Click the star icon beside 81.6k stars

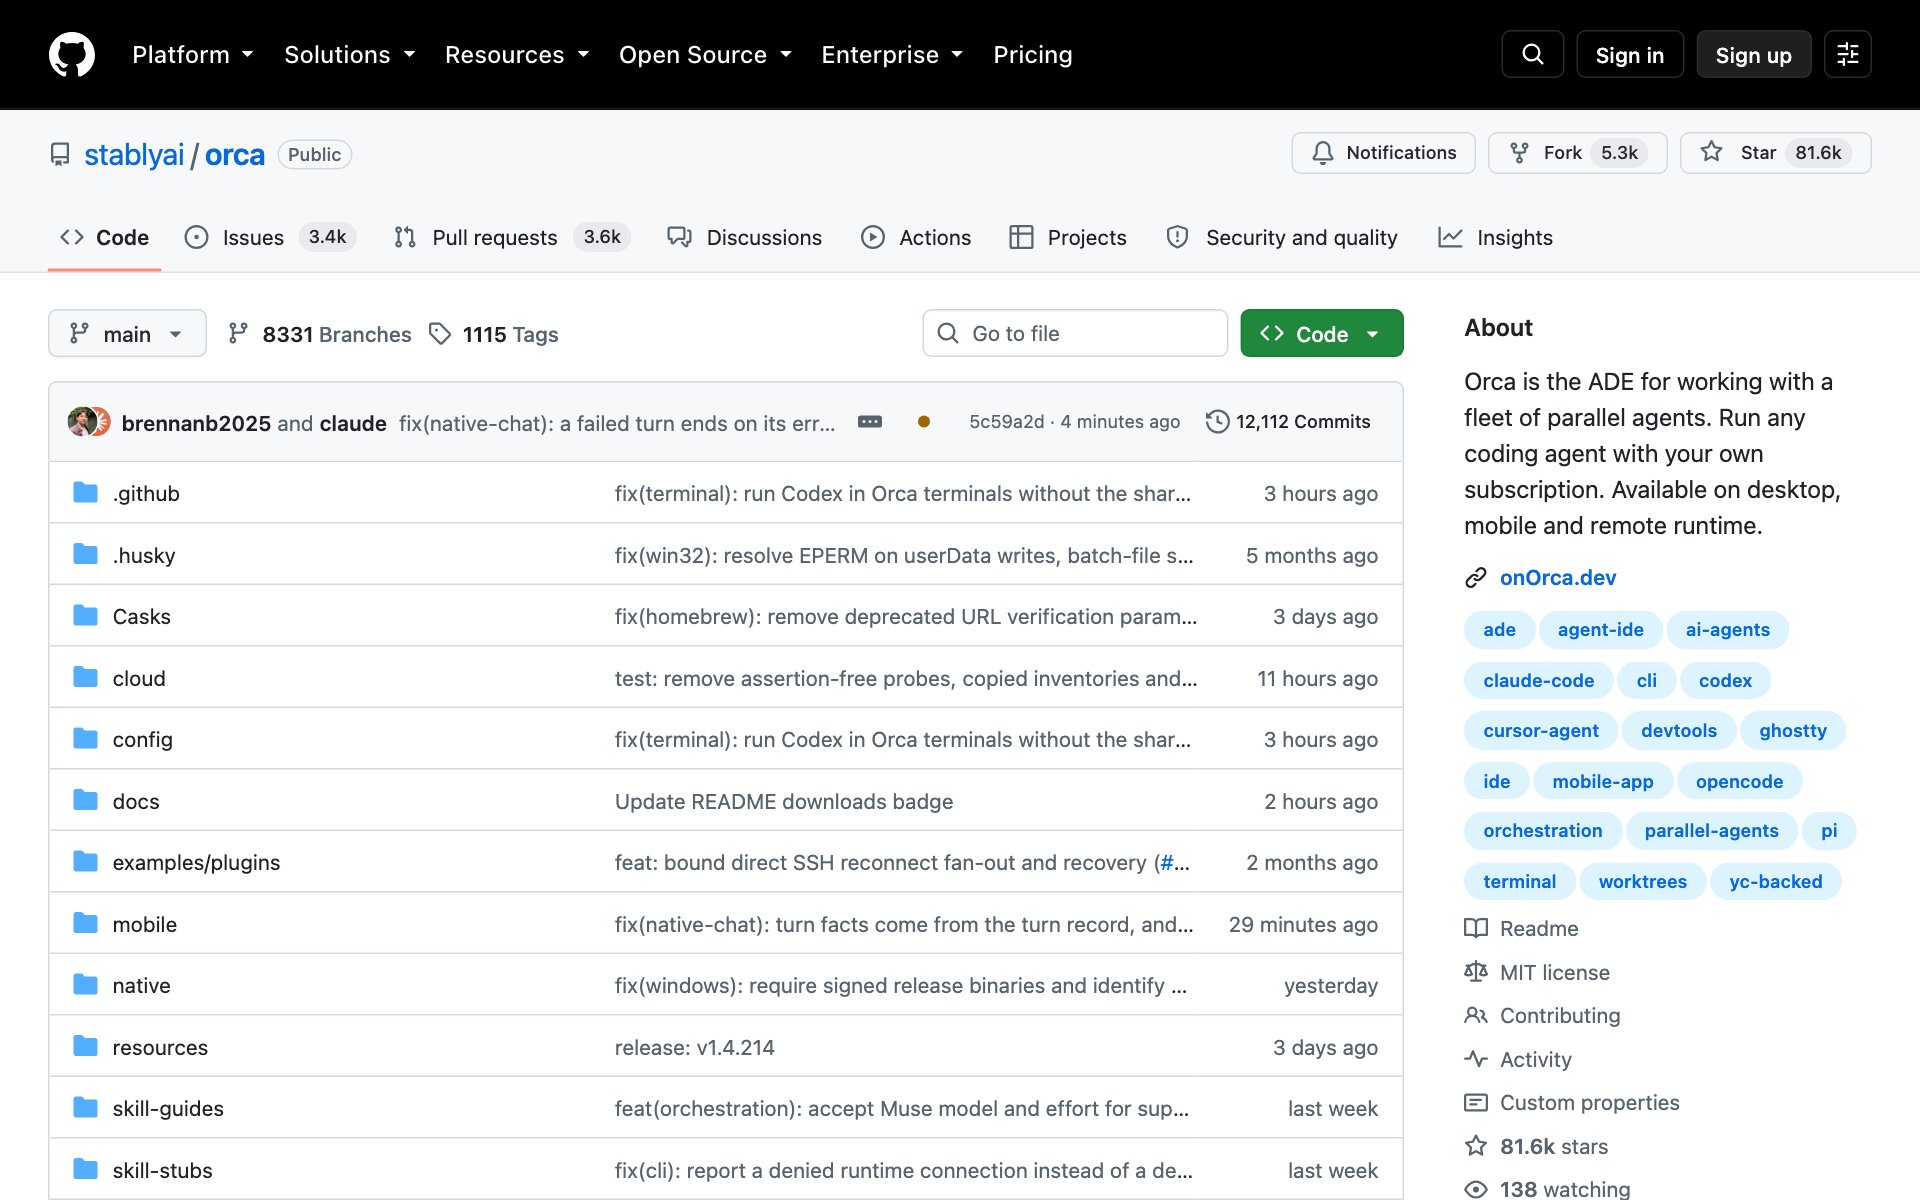pos(1476,1146)
